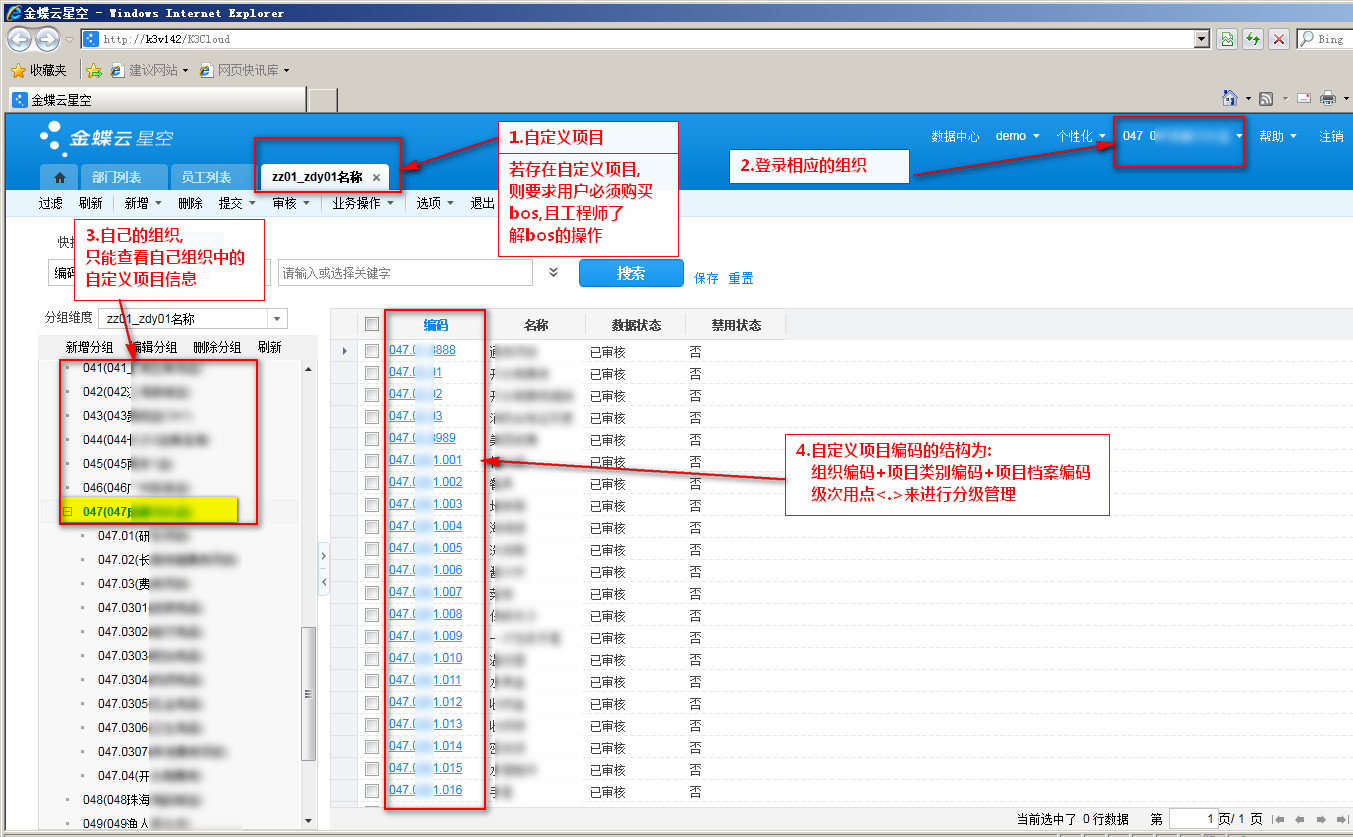Check the row with code ending 1.010
The height and width of the screenshot is (837, 1353).
click(372, 659)
